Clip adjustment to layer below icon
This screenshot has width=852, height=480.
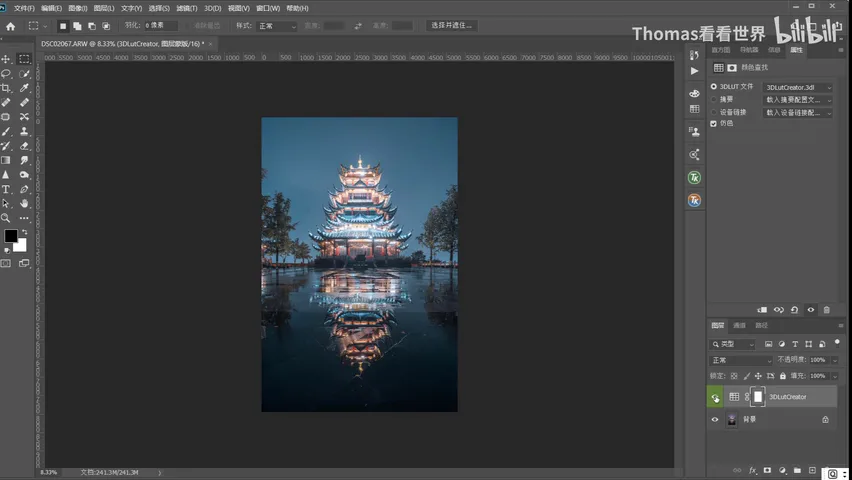coord(762,310)
